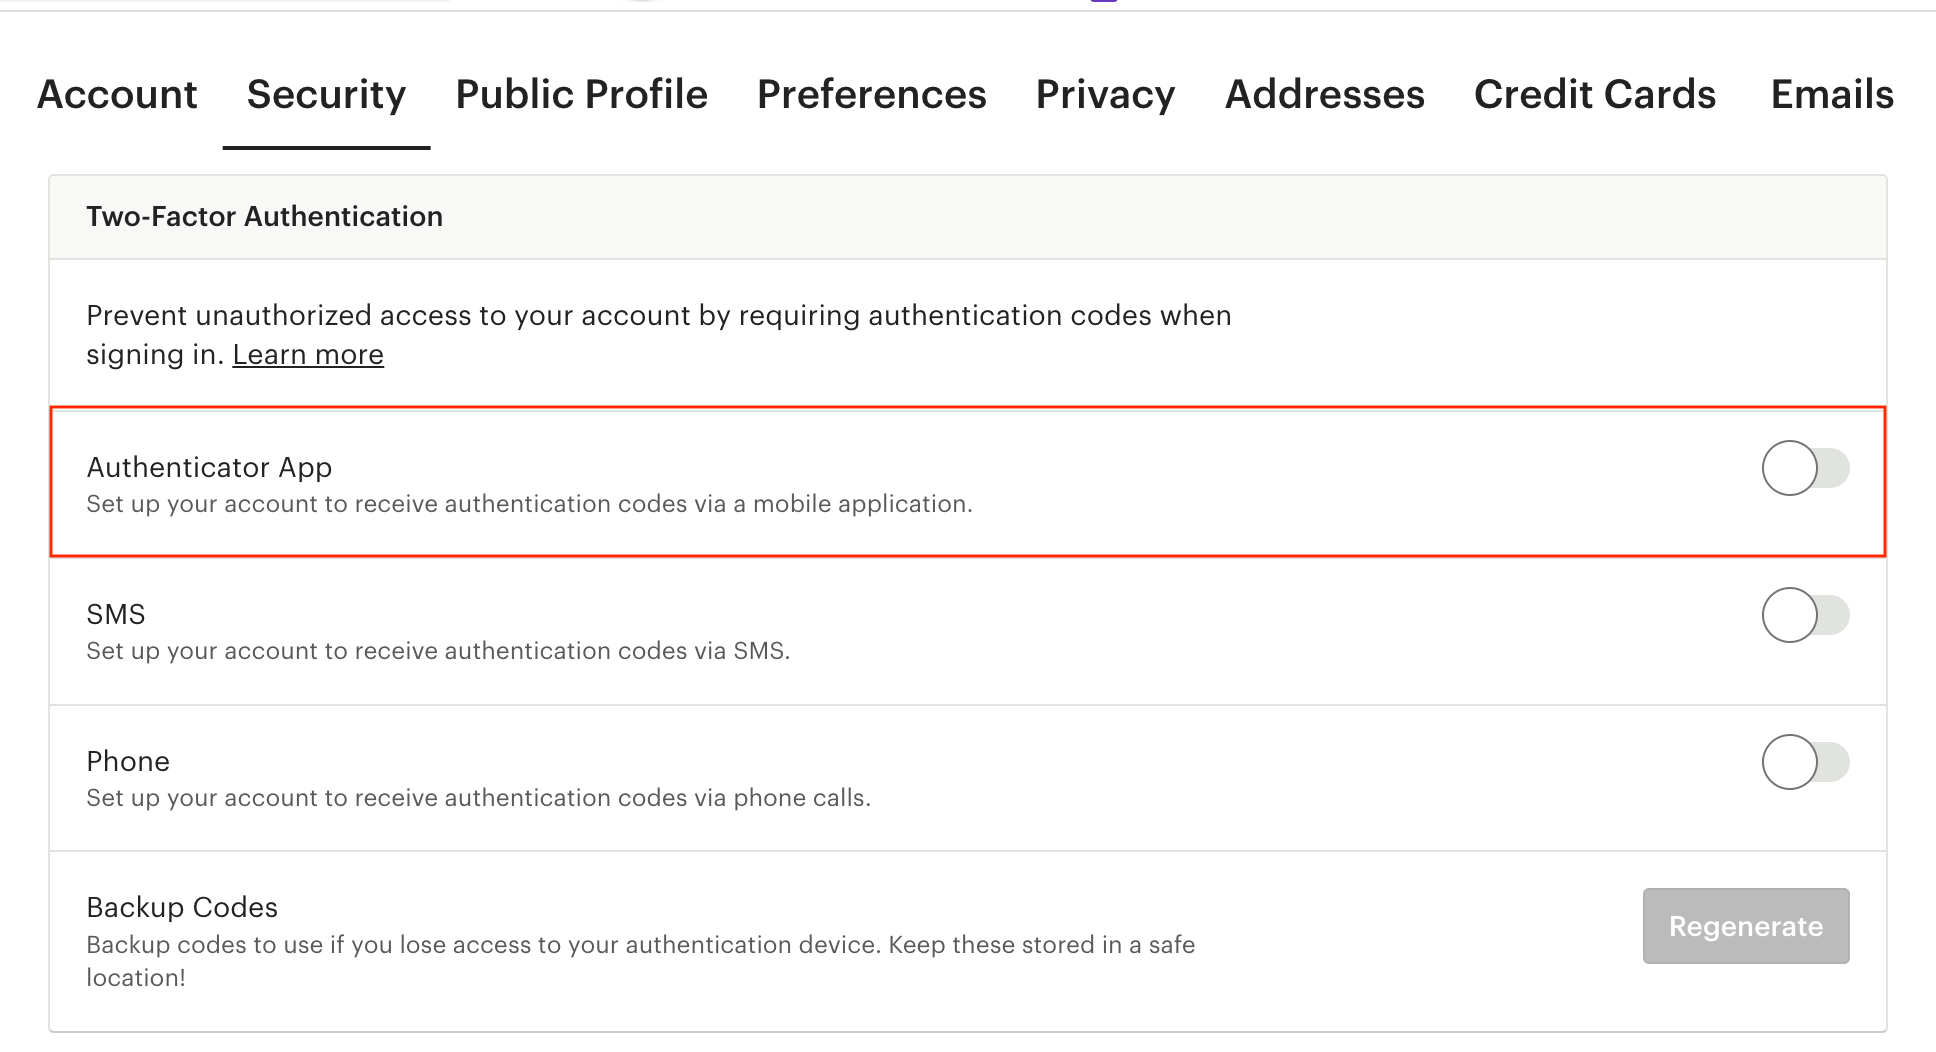
Task: Open the Security tab
Action: pyautogui.click(x=326, y=95)
